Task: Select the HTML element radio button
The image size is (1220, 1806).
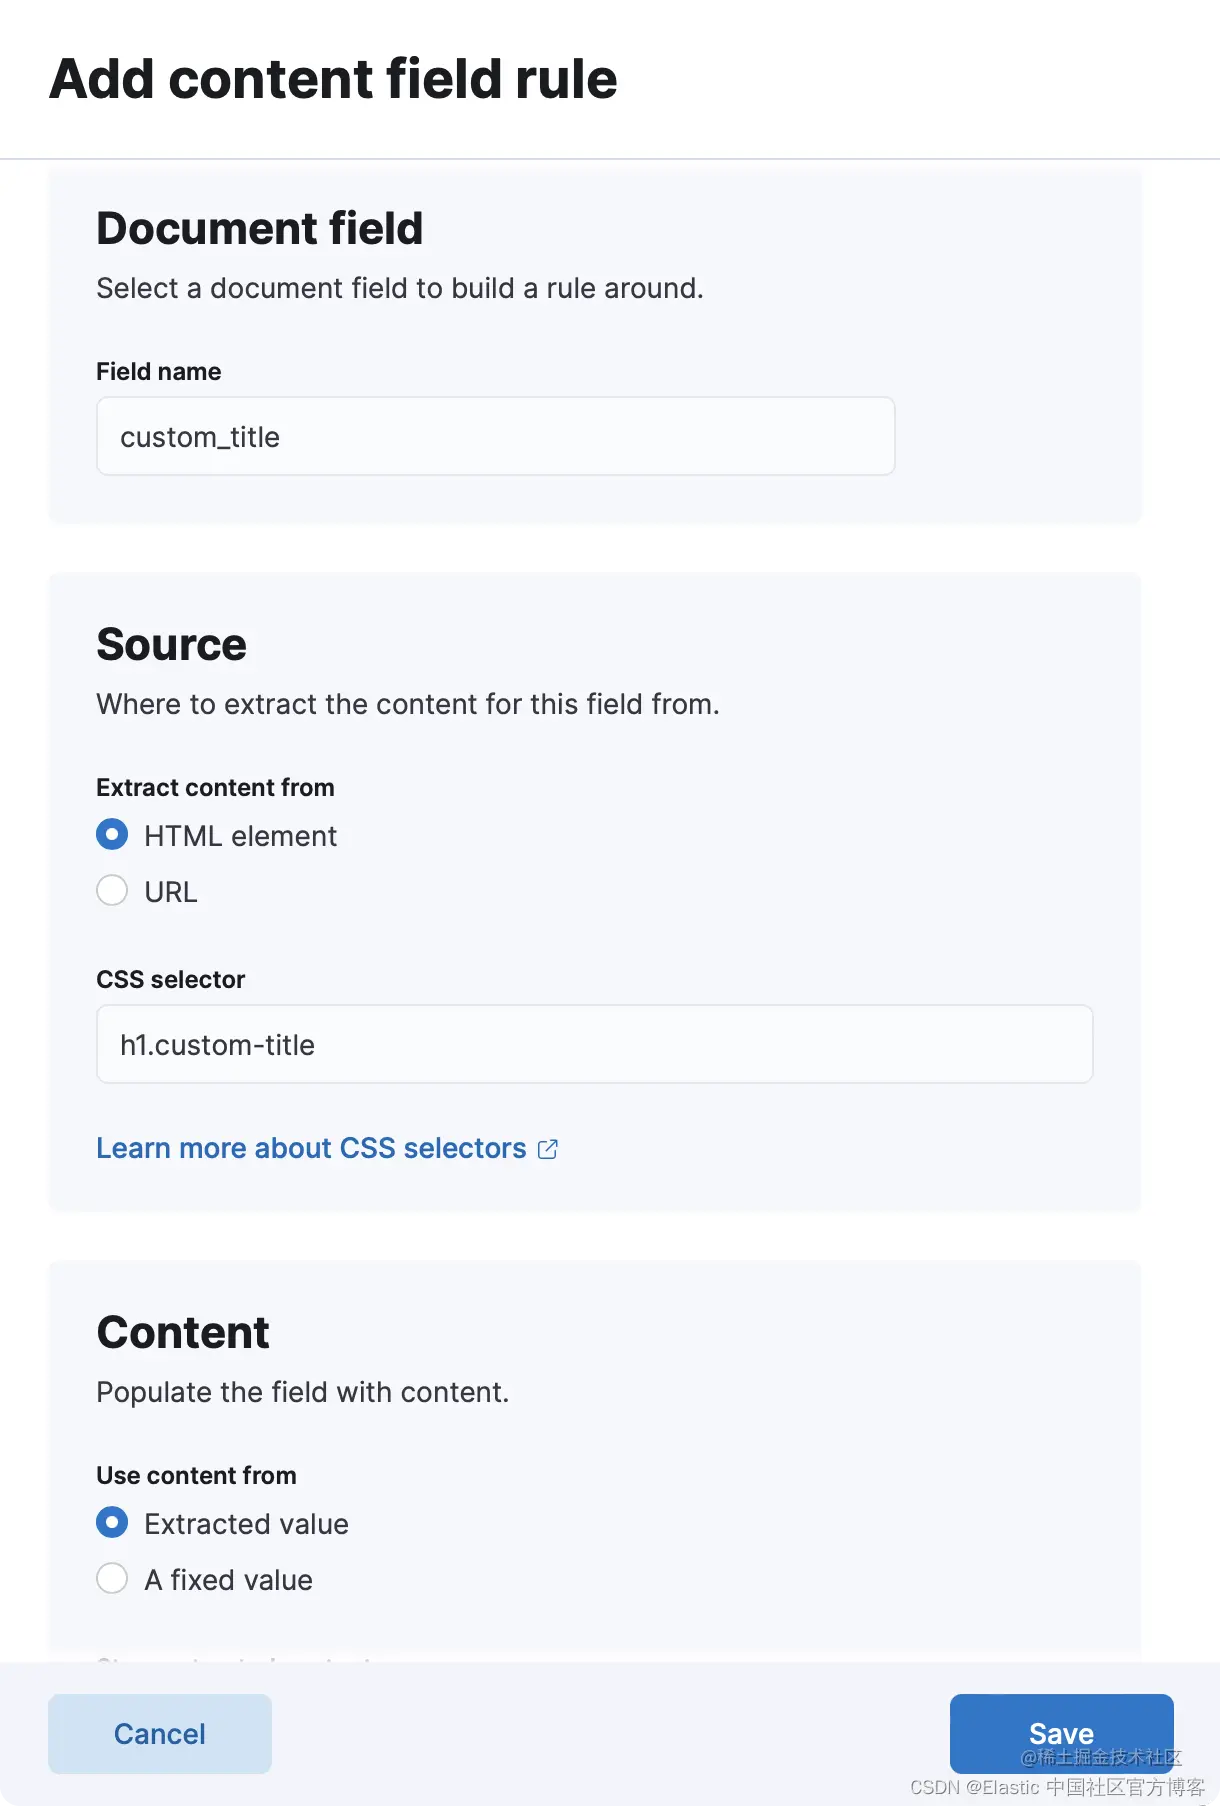Action: click(112, 835)
